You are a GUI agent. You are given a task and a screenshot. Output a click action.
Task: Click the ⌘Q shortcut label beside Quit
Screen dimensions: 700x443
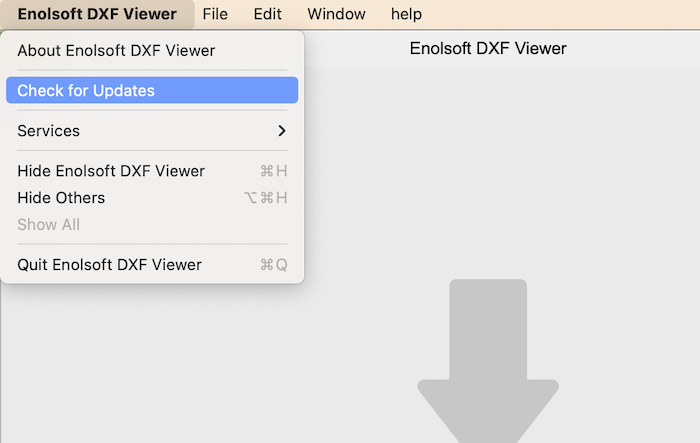[x=273, y=265]
